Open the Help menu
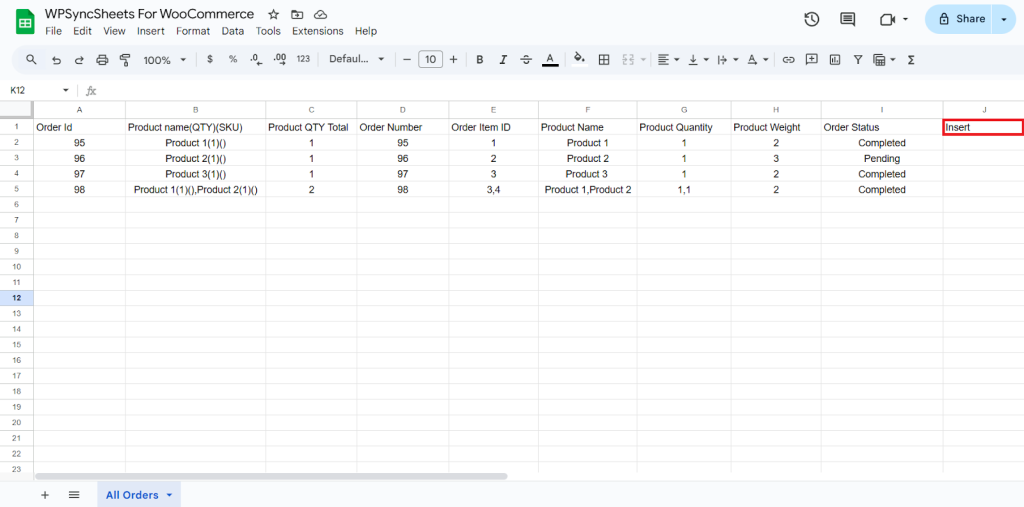 pos(366,31)
